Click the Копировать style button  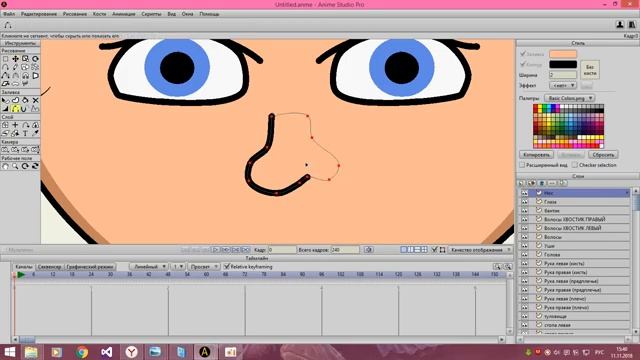(x=536, y=155)
